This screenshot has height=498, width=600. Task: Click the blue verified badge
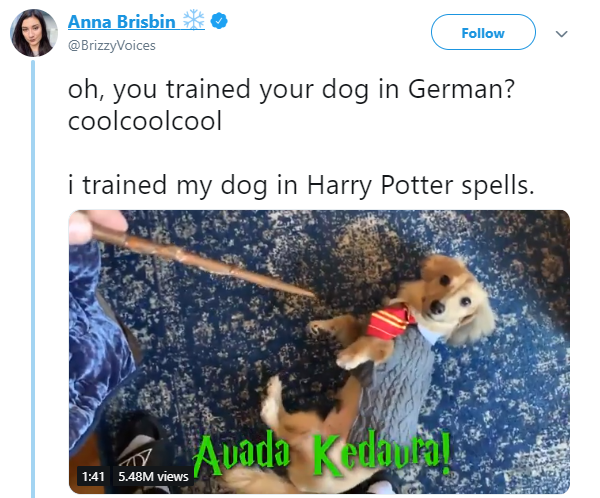219,21
